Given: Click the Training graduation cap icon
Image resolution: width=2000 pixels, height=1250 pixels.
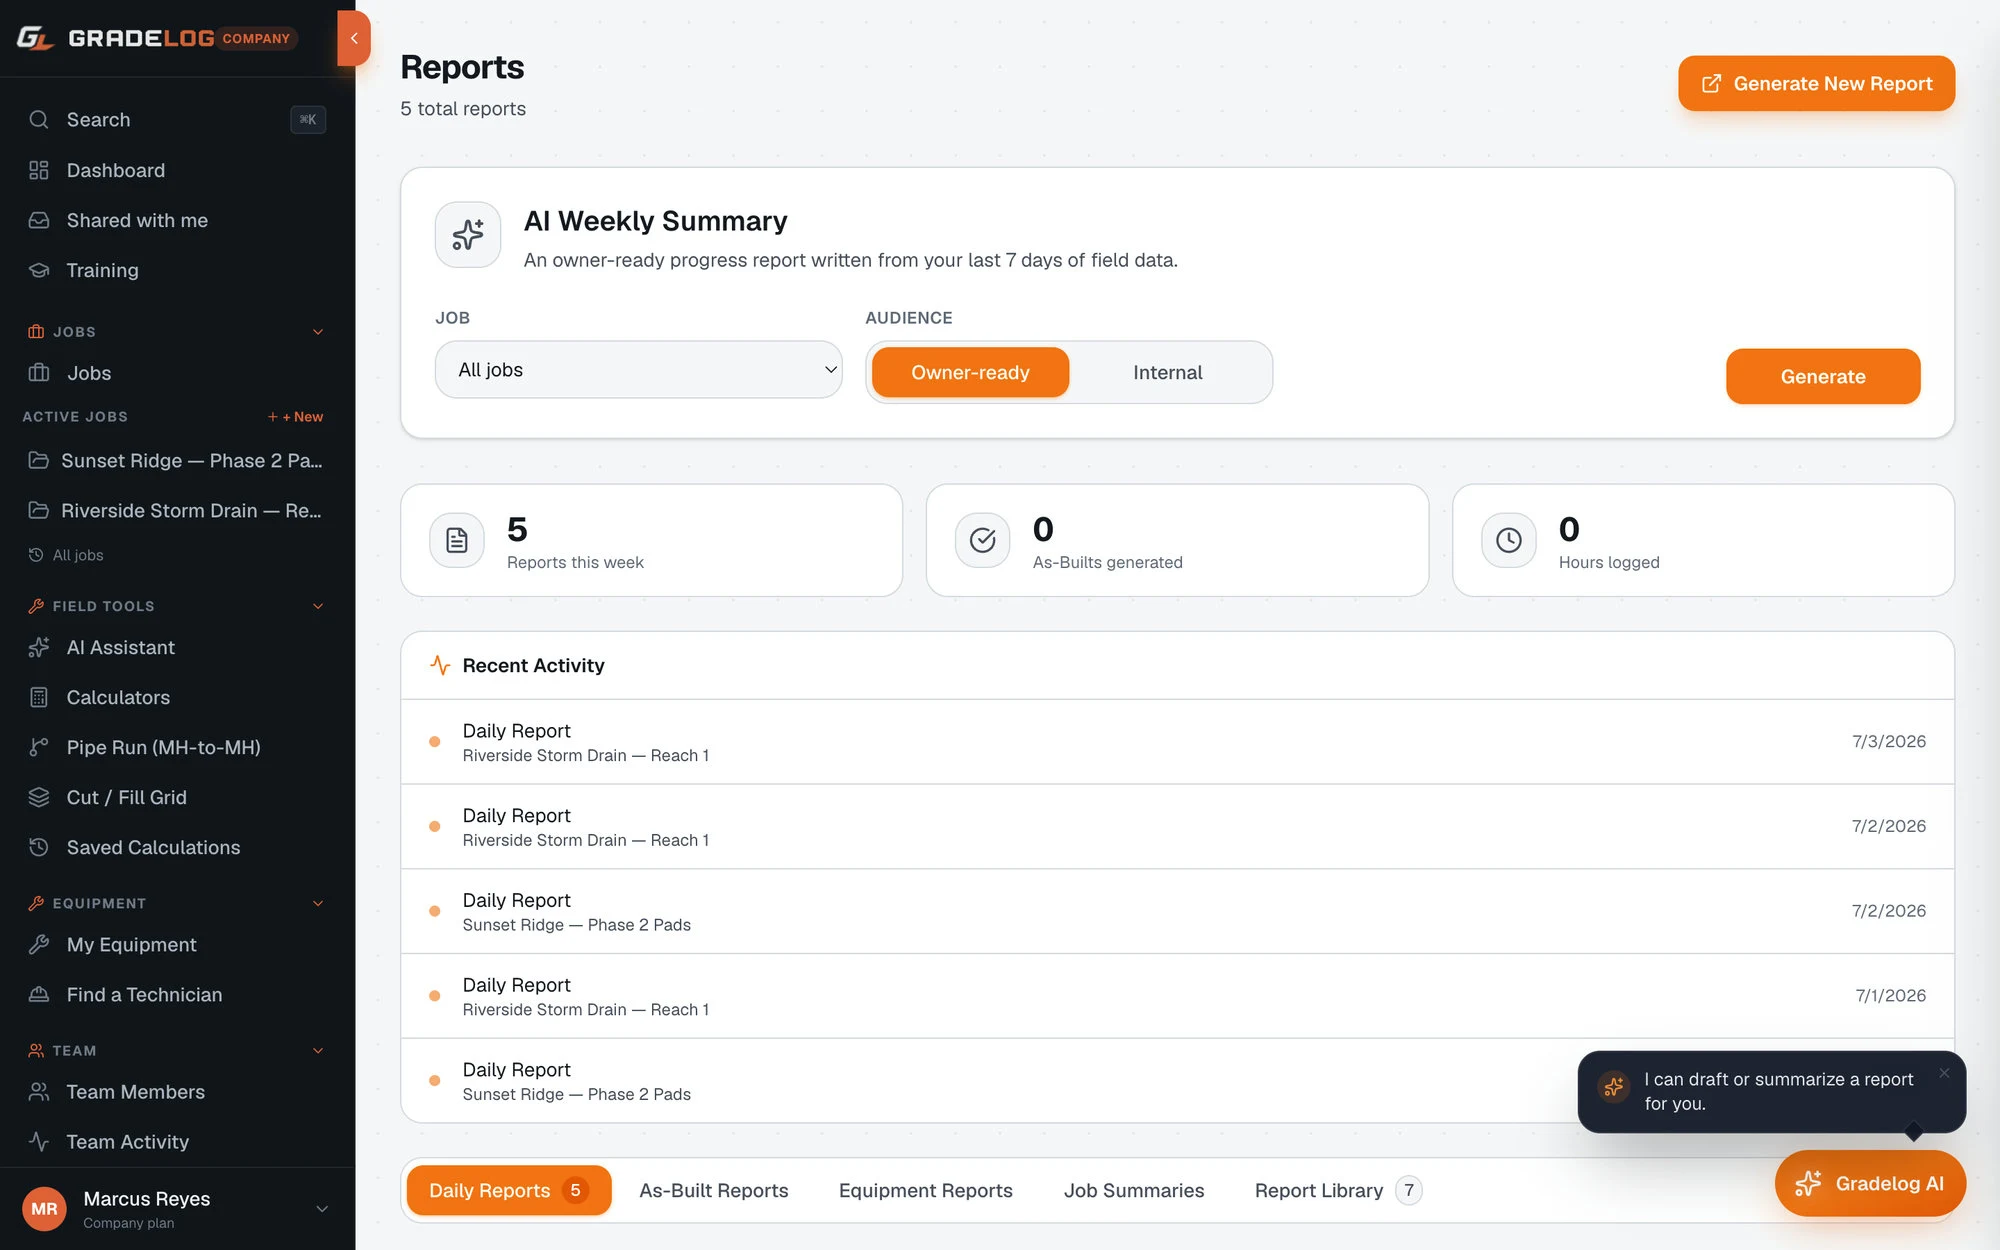Looking at the screenshot, I should [39, 270].
